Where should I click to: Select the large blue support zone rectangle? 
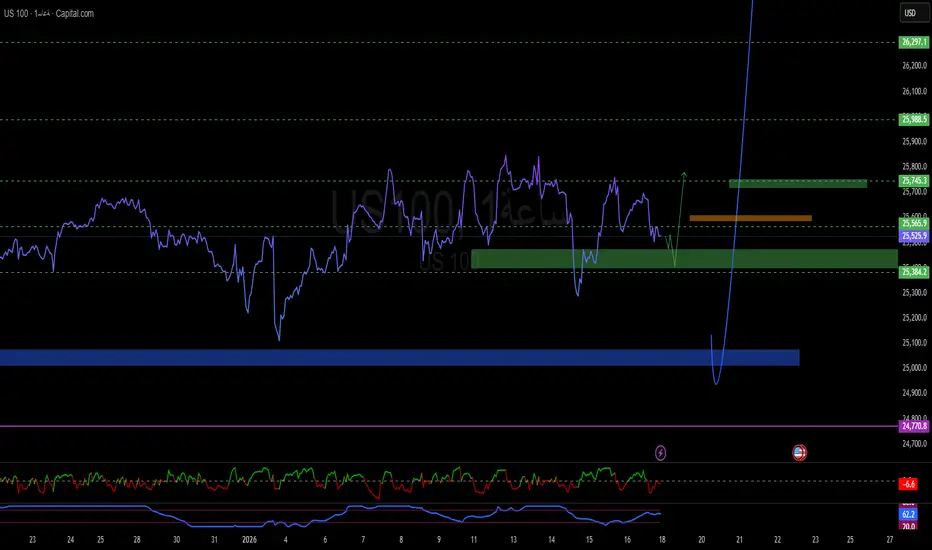click(x=400, y=357)
